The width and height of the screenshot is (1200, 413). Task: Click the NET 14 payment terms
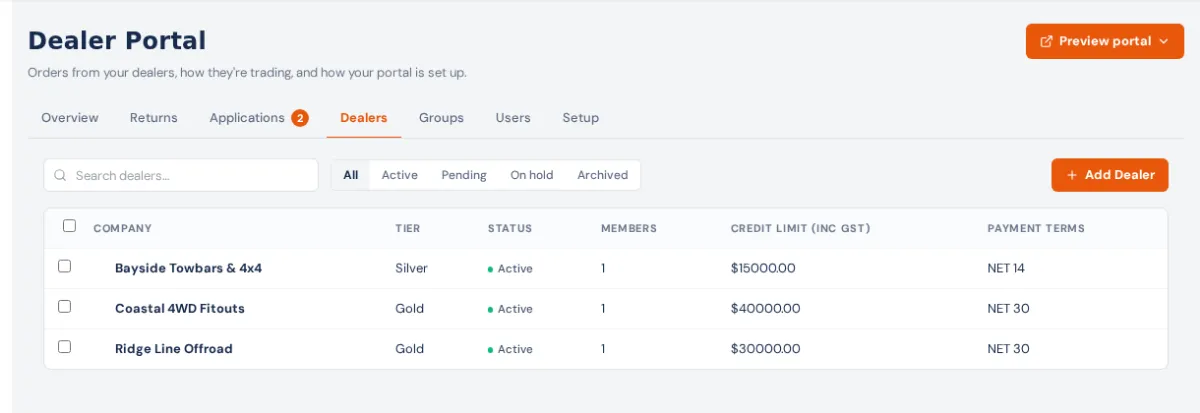point(1006,268)
